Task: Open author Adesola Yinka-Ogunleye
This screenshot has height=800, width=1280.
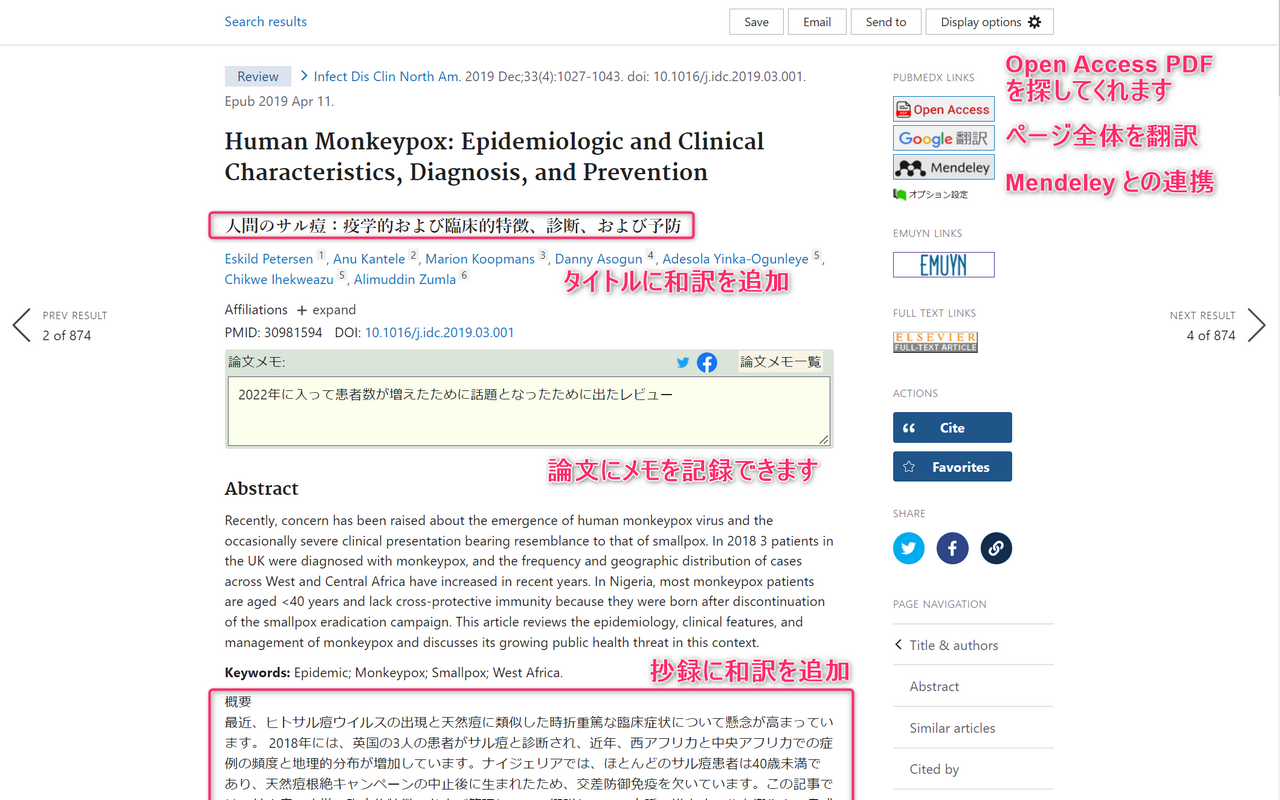Action: (x=735, y=259)
